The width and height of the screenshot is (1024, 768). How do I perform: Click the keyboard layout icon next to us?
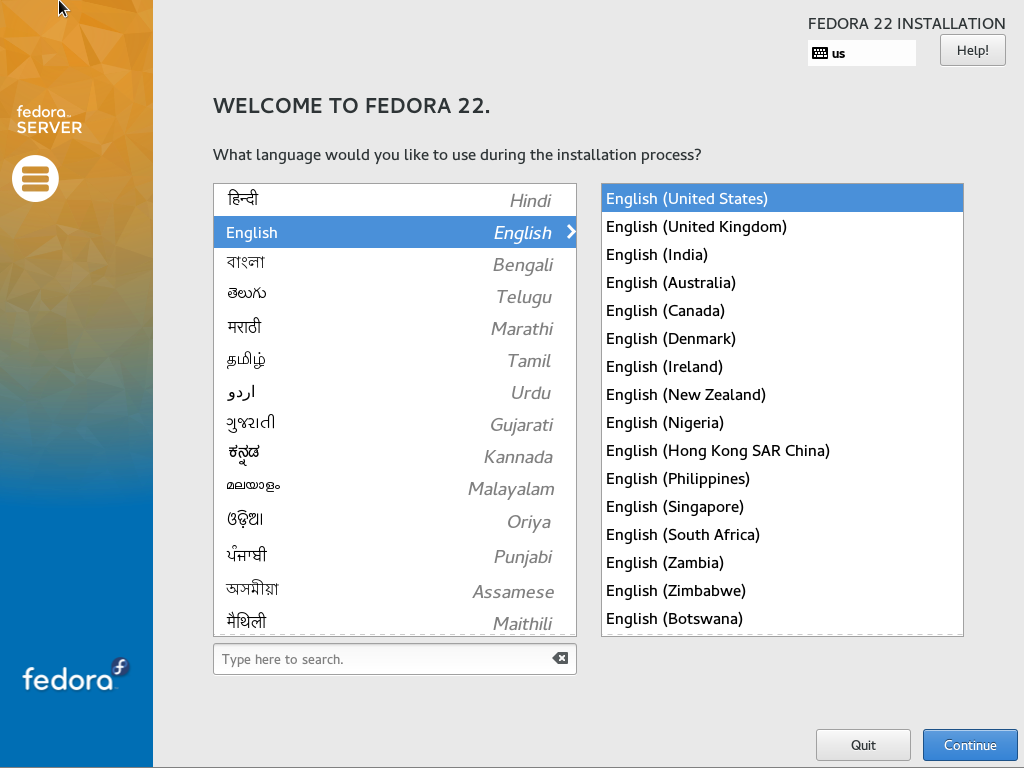click(820, 53)
